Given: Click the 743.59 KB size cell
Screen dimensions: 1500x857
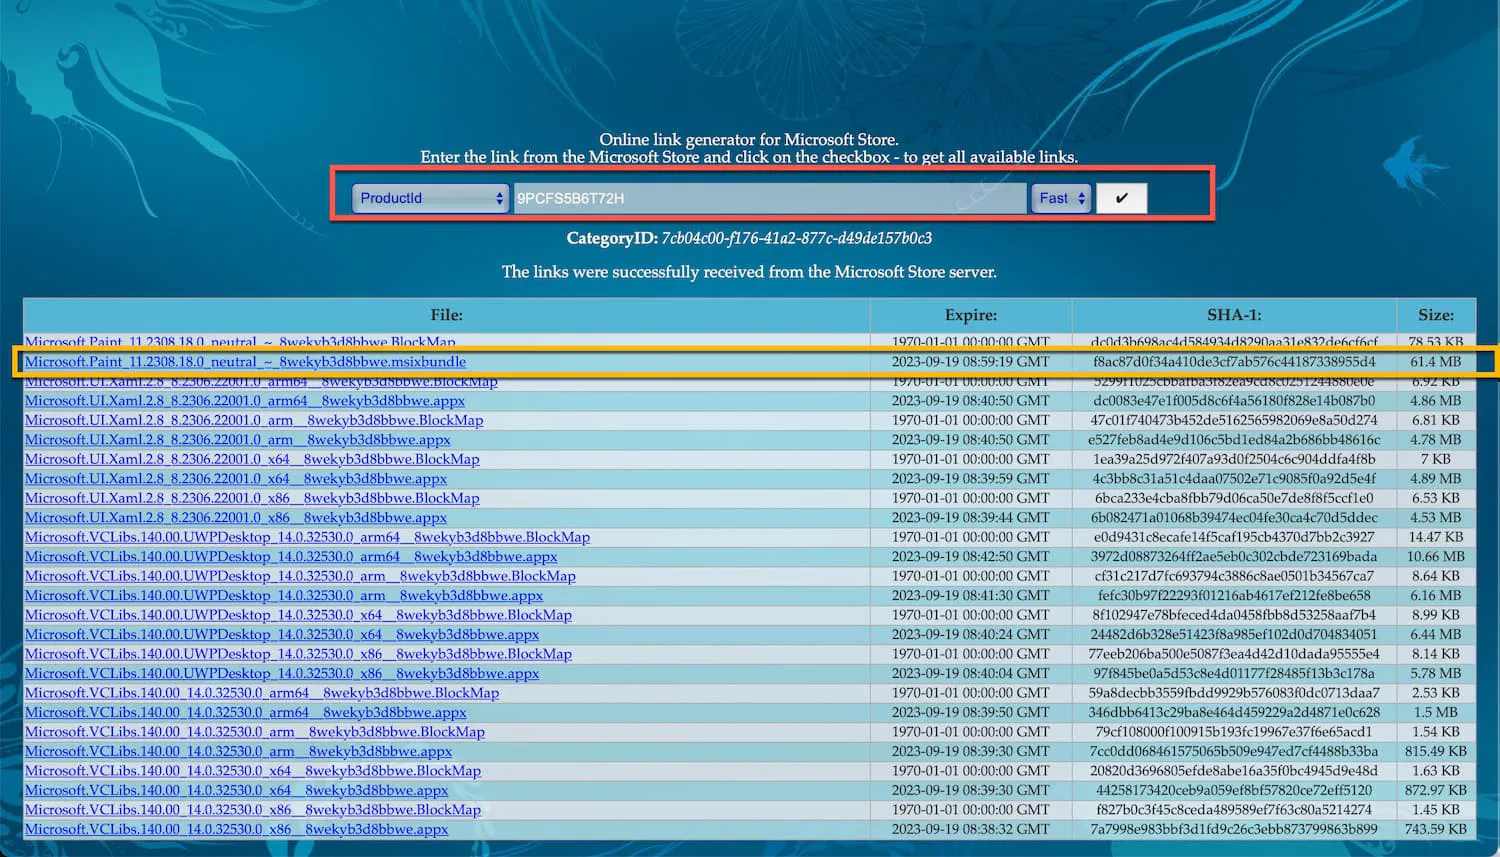Looking at the screenshot, I should (x=1436, y=830).
